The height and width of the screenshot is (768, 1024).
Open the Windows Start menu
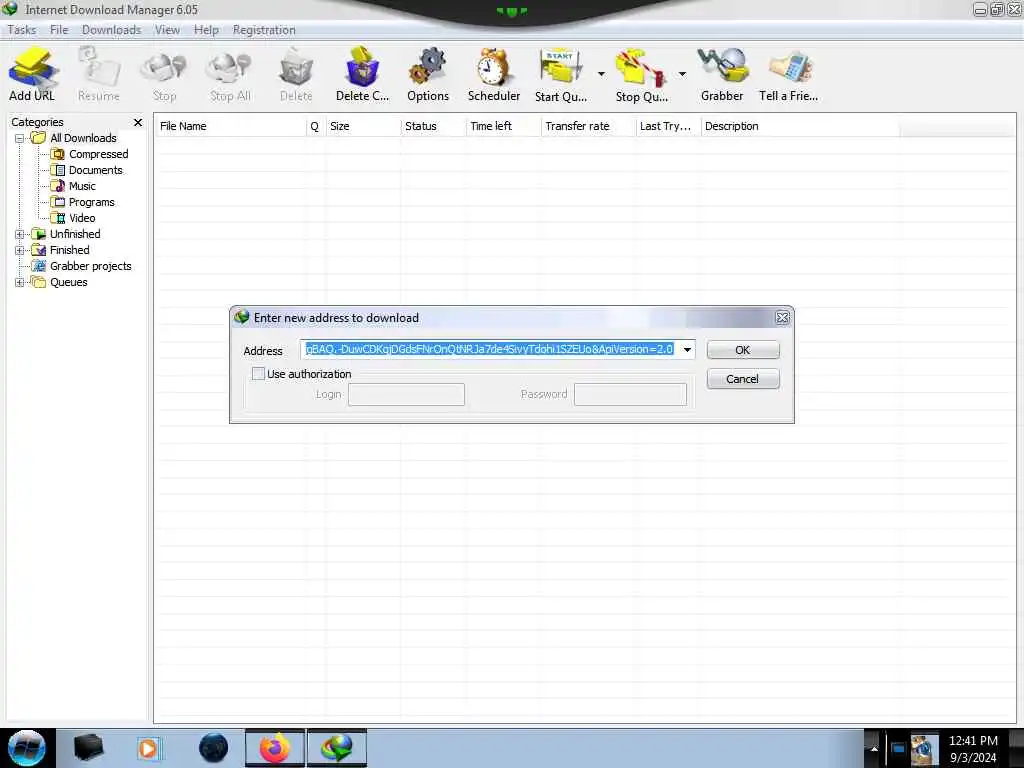pyautogui.click(x=26, y=748)
